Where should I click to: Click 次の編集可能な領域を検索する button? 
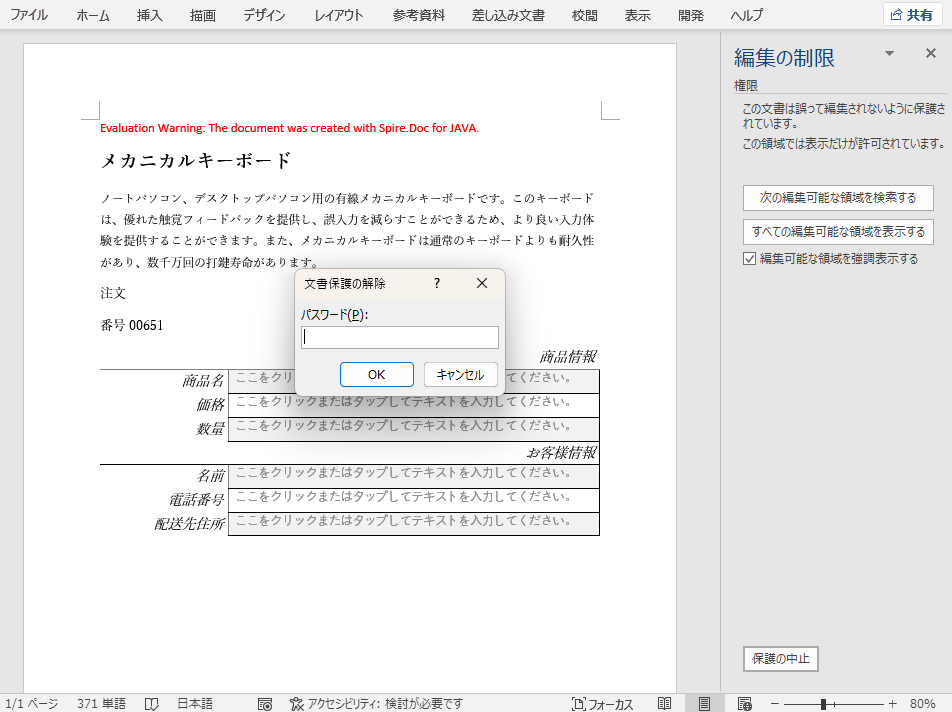(838, 198)
